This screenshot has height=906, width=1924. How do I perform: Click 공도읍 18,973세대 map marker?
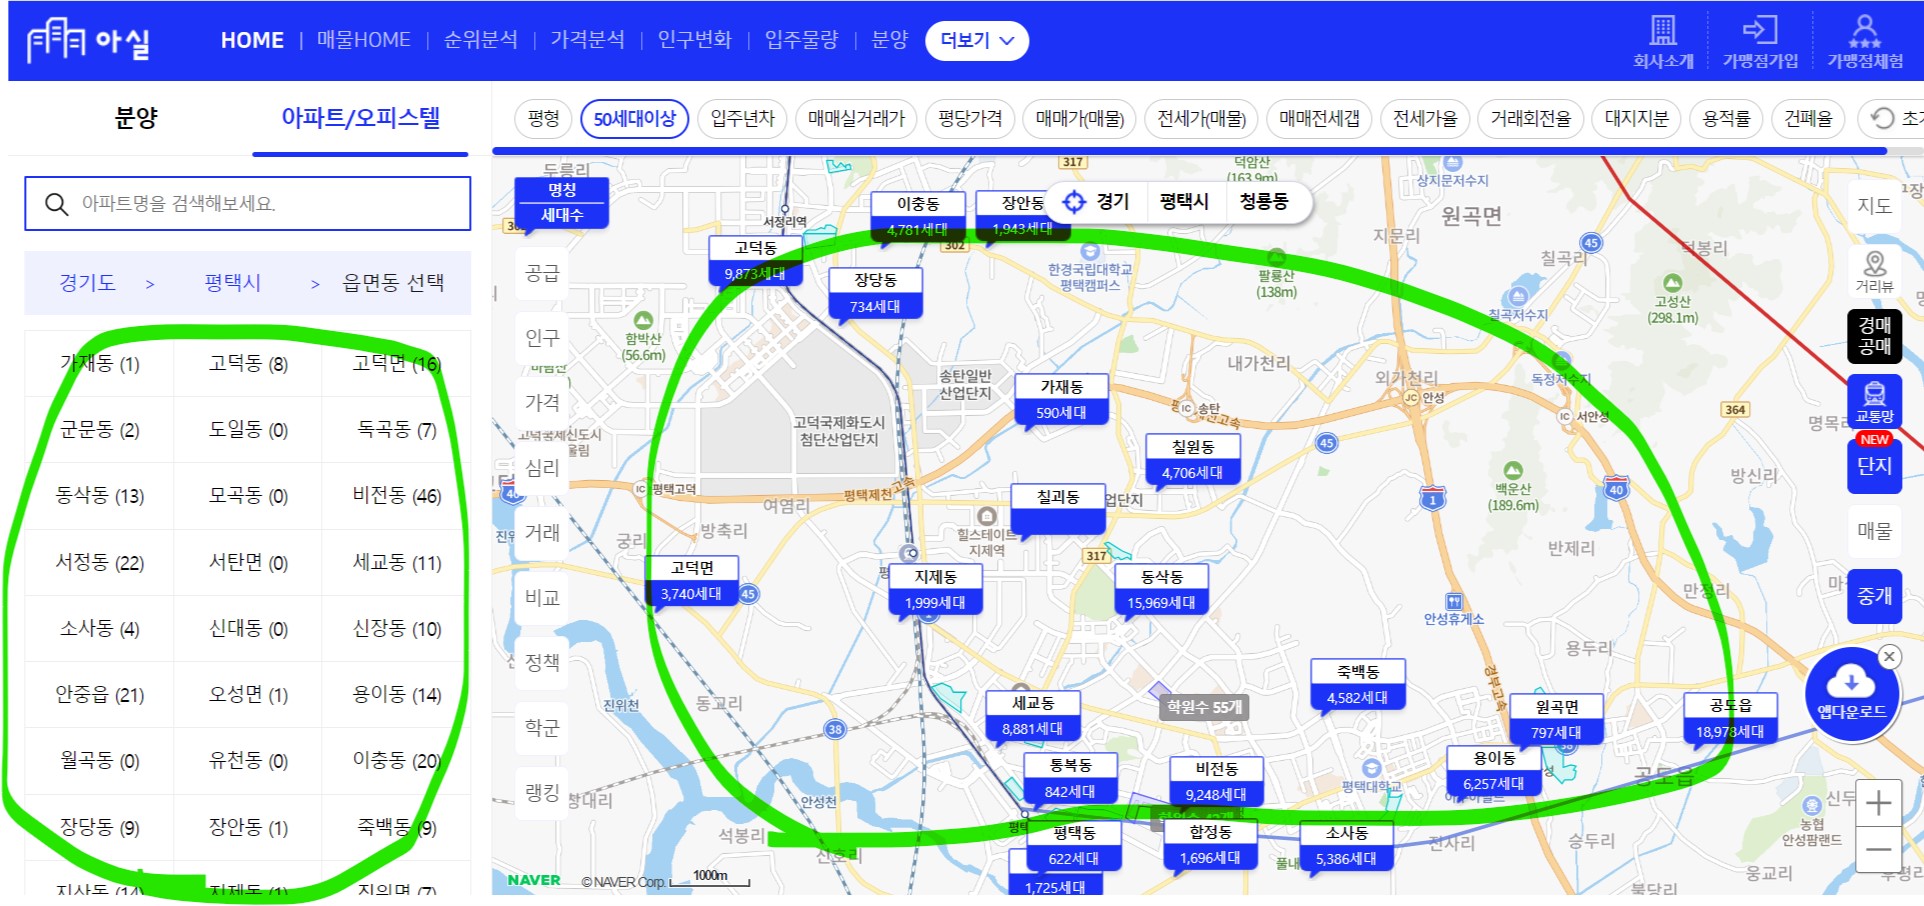point(1730,719)
